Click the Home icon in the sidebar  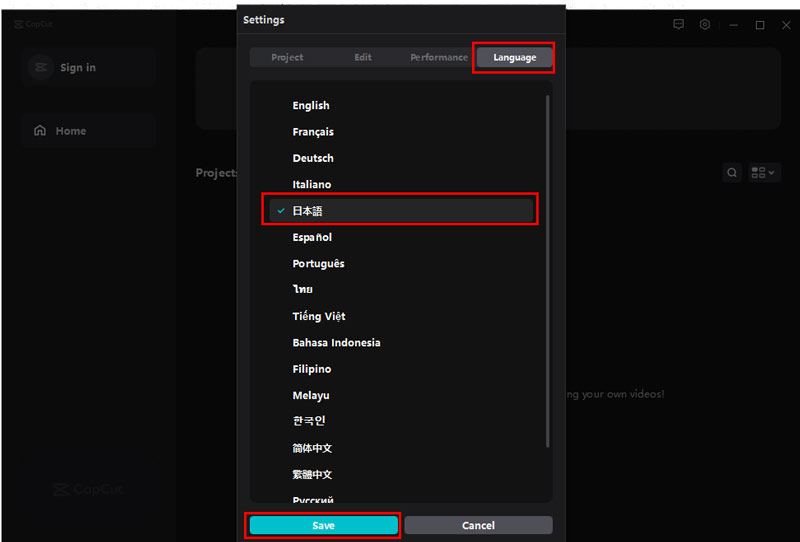click(40, 131)
